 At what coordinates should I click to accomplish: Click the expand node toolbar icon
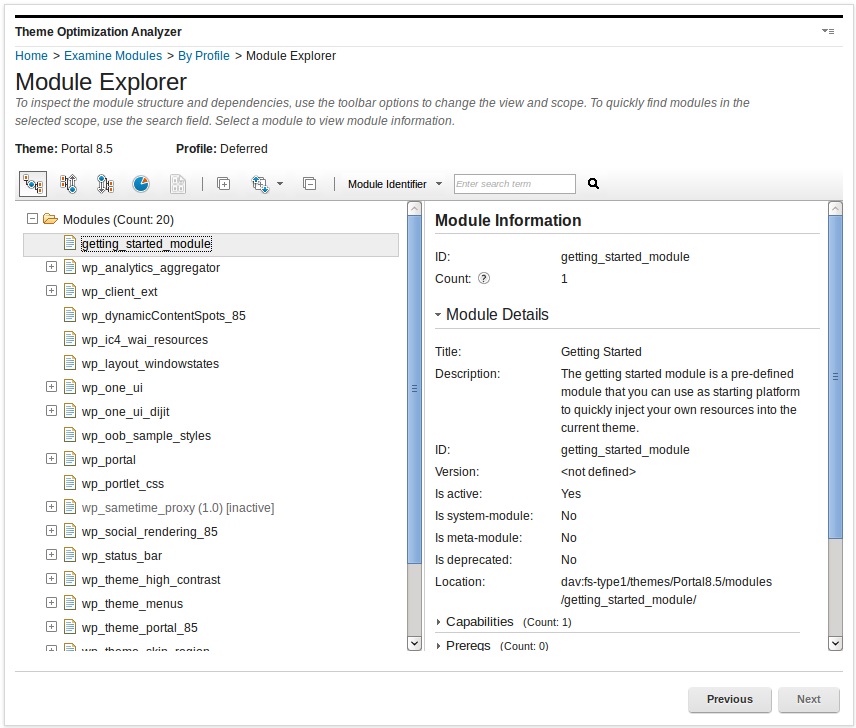coord(223,183)
